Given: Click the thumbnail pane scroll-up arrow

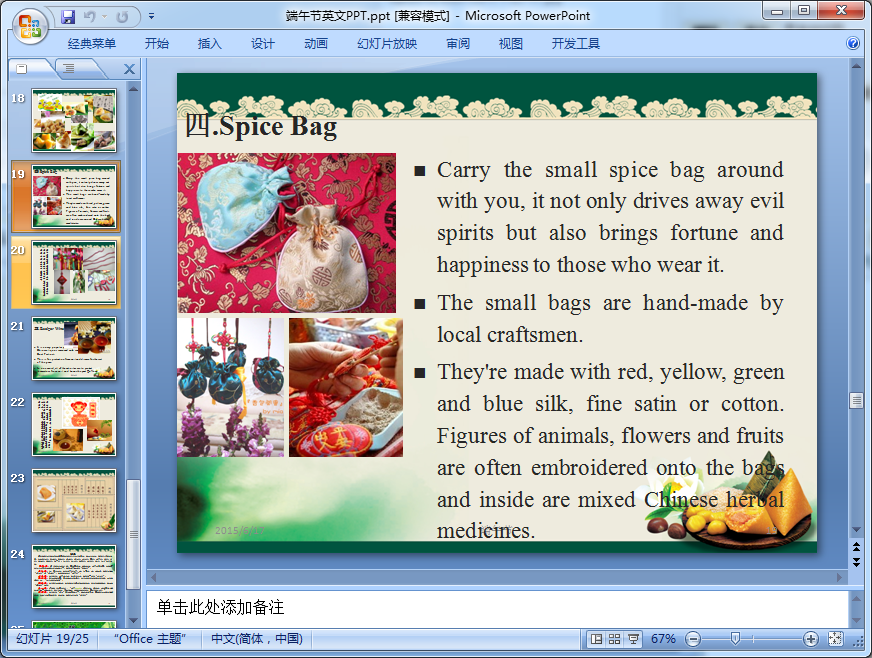Looking at the screenshot, I should [133, 88].
